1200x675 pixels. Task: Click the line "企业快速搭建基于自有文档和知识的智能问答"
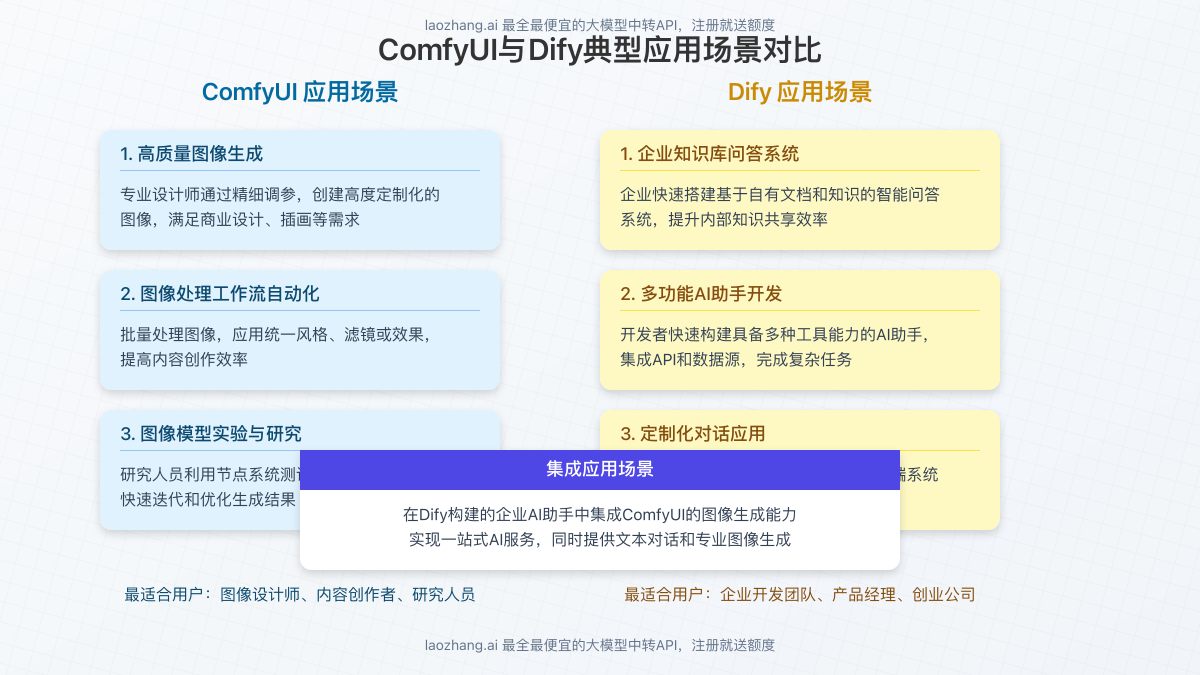[x=780, y=194]
